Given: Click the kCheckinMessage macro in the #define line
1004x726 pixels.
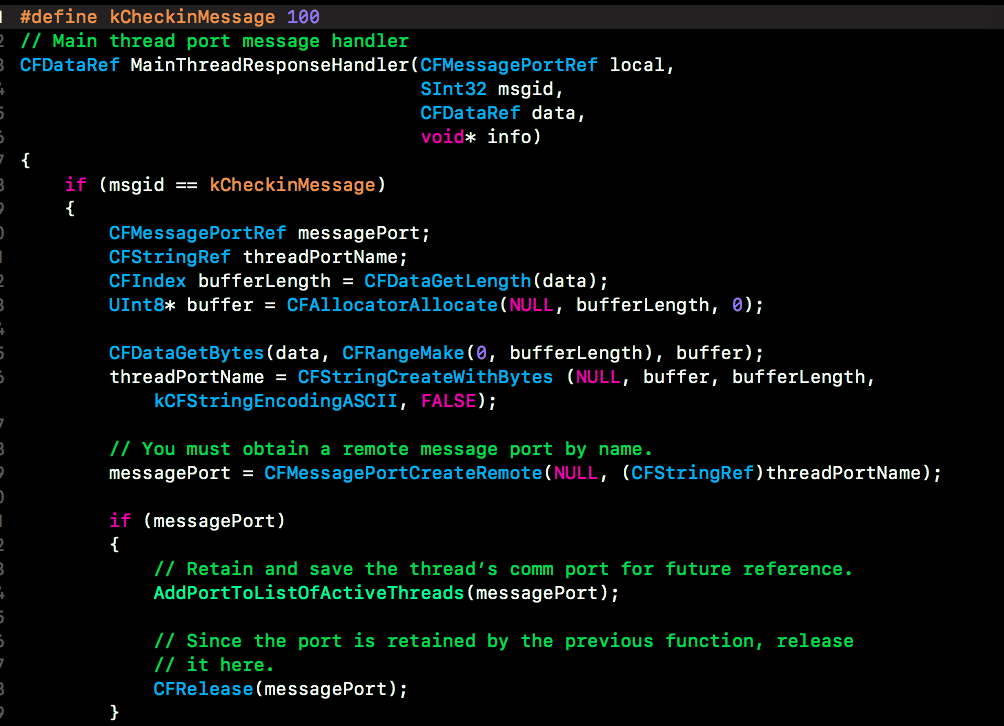Looking at the screenshot, I should [x=192, y=17].
